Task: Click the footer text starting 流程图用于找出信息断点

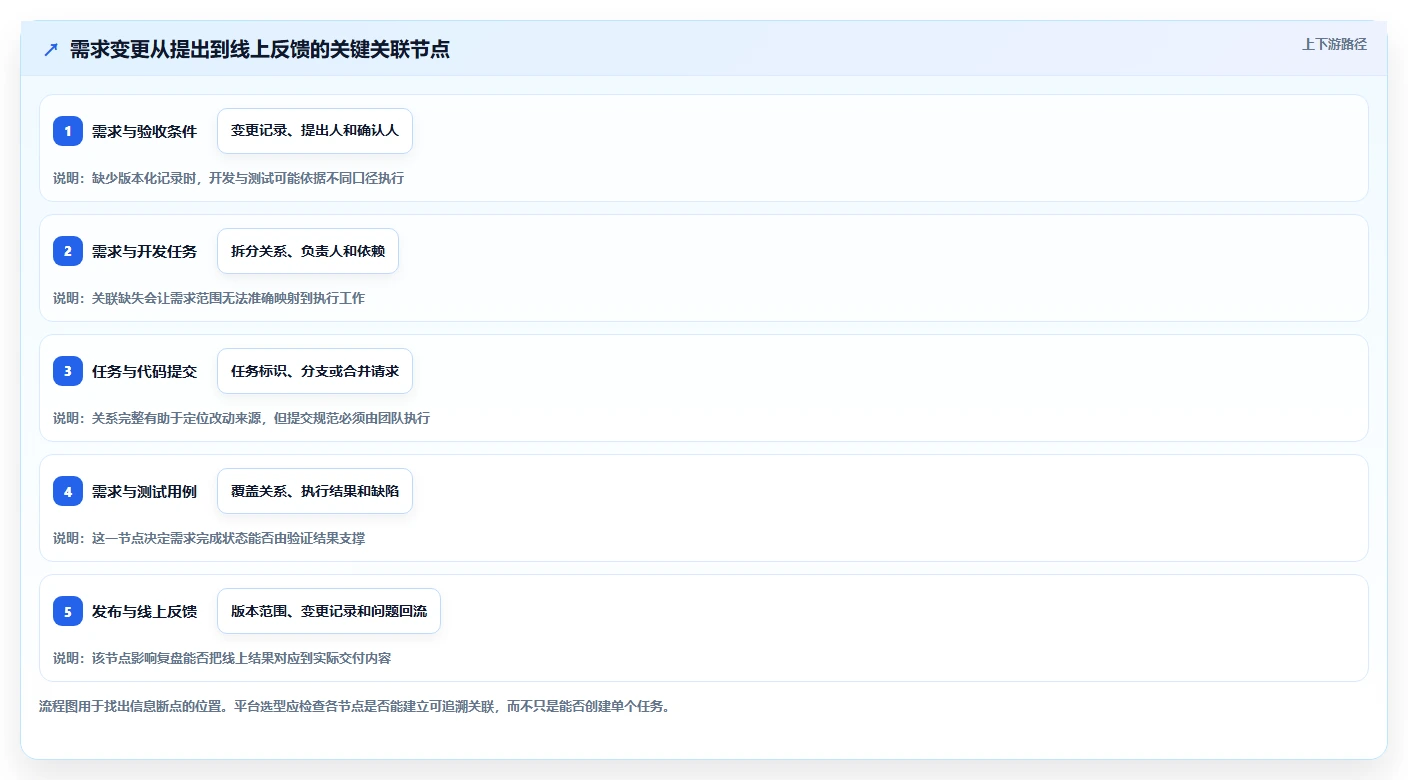Action: pos(354,706)
